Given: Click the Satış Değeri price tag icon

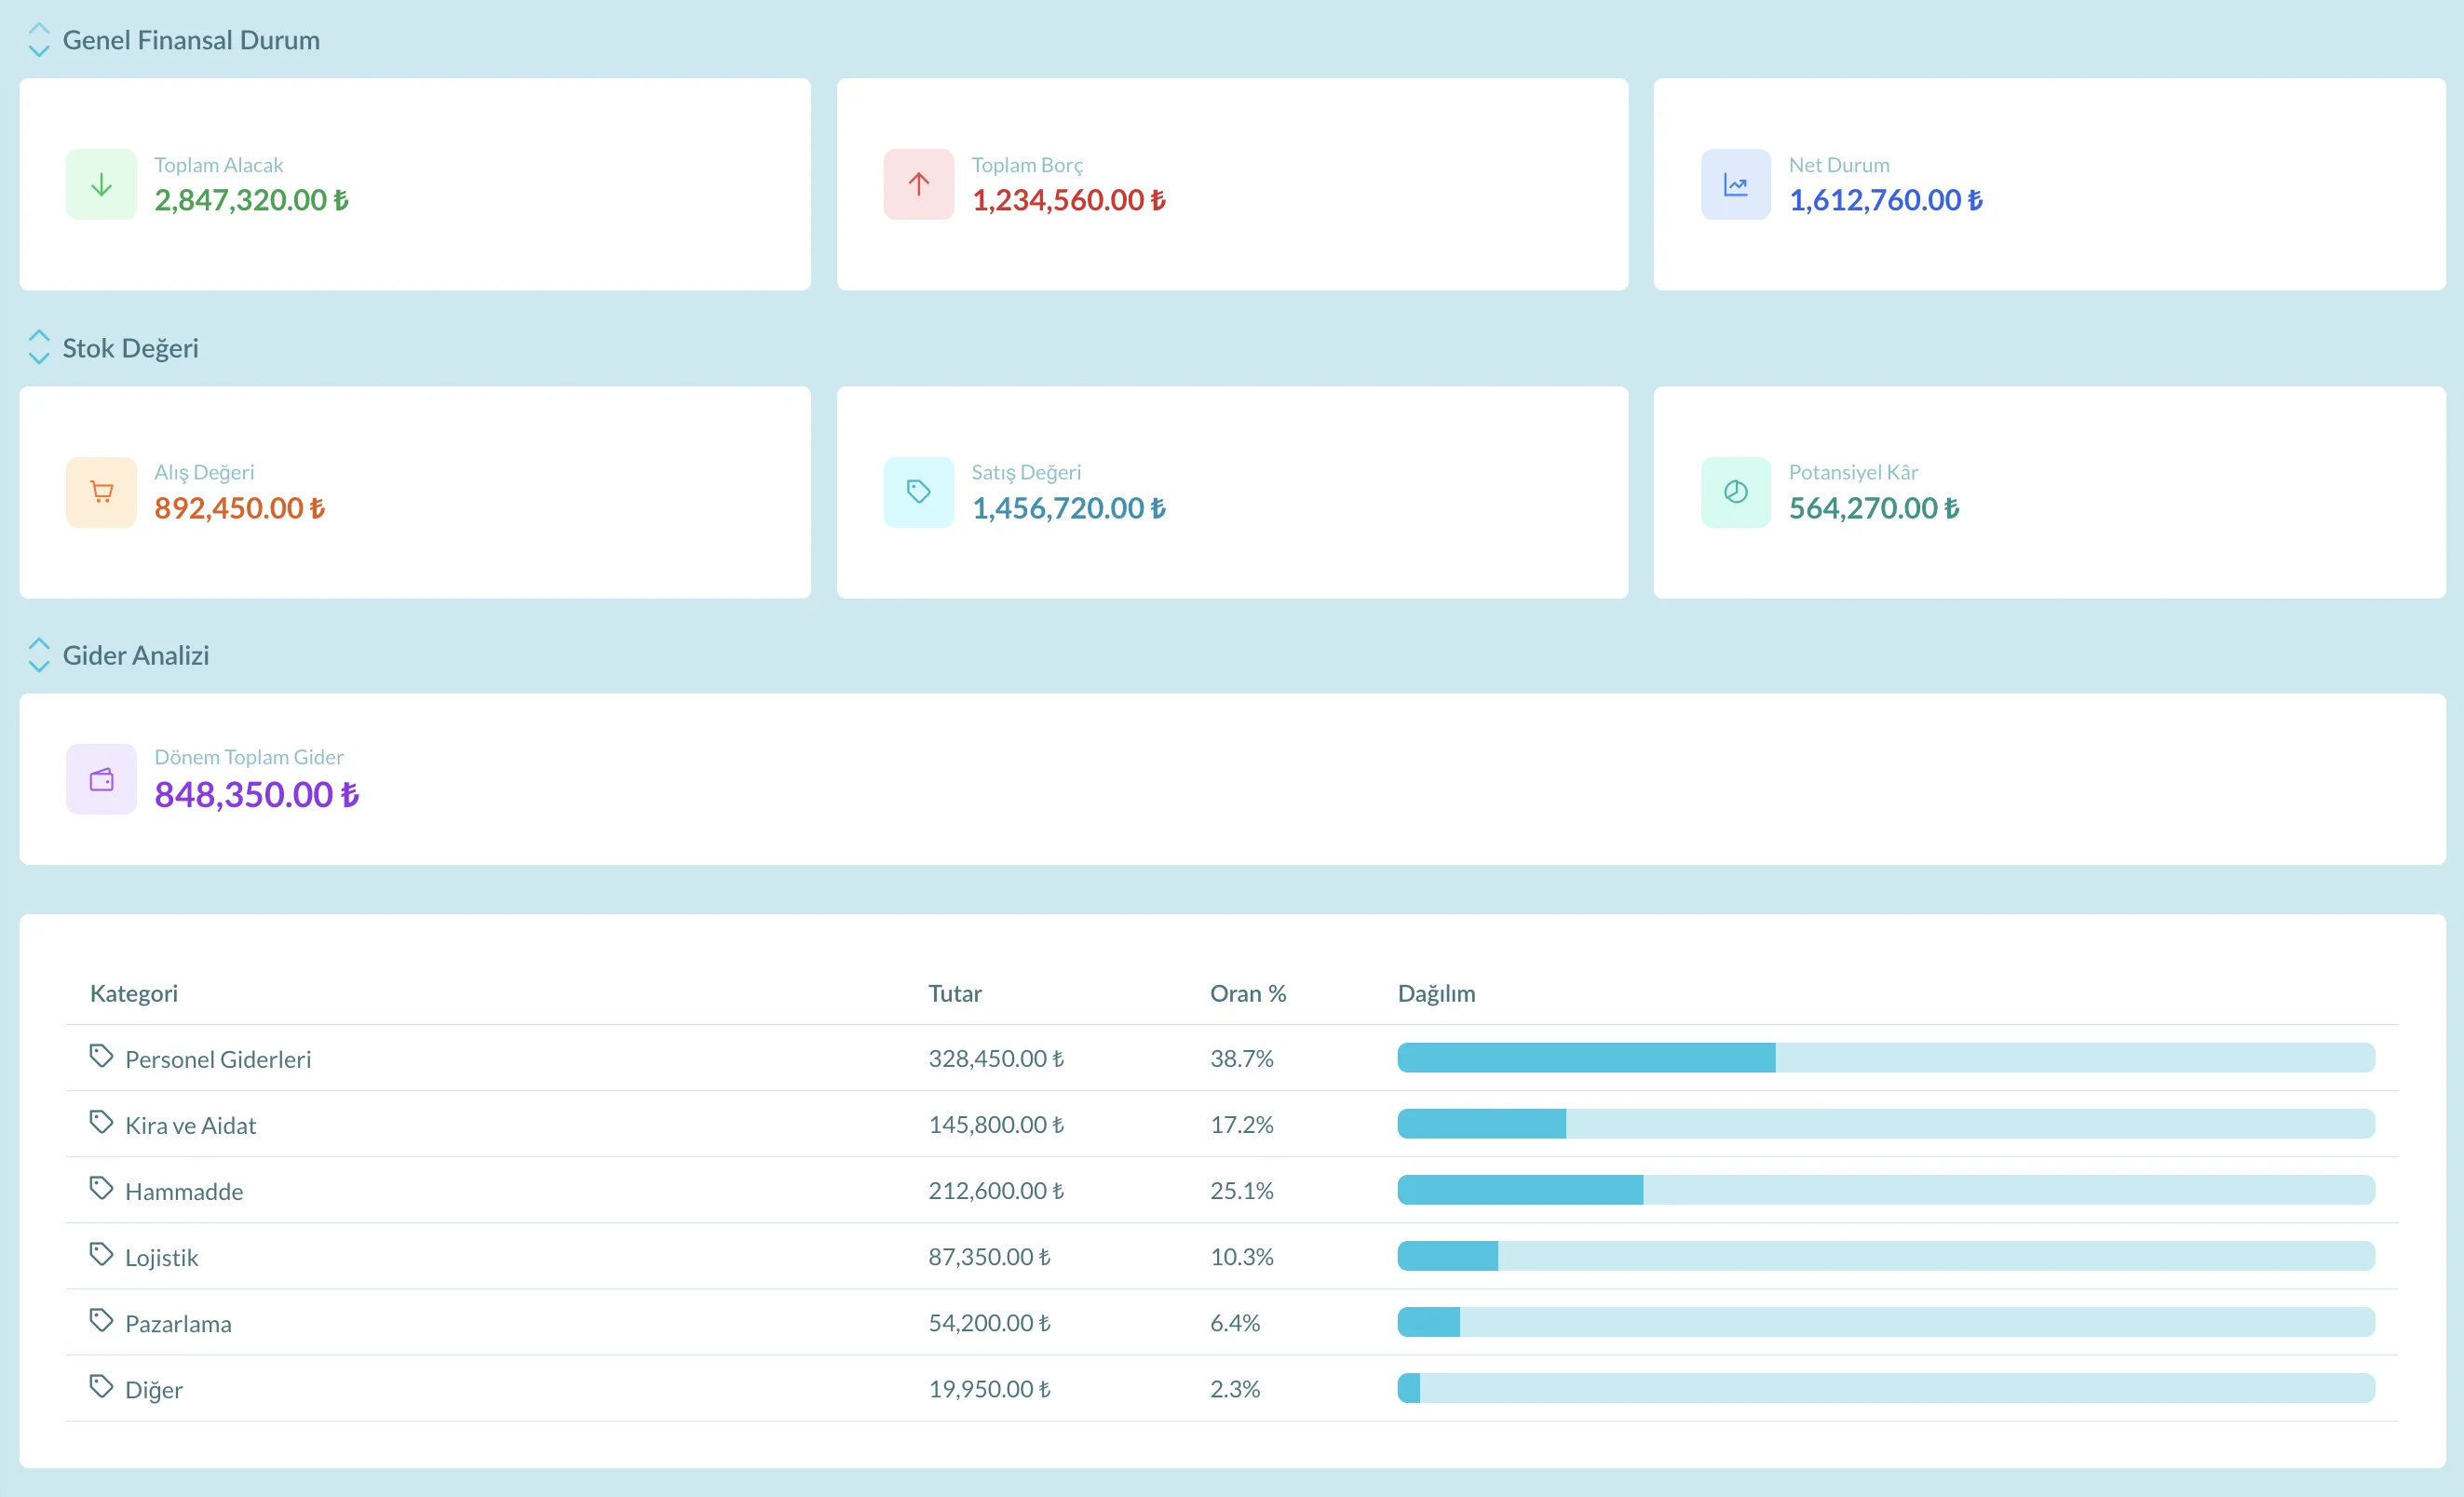Looking at the screenshot, I should point(918,492).
